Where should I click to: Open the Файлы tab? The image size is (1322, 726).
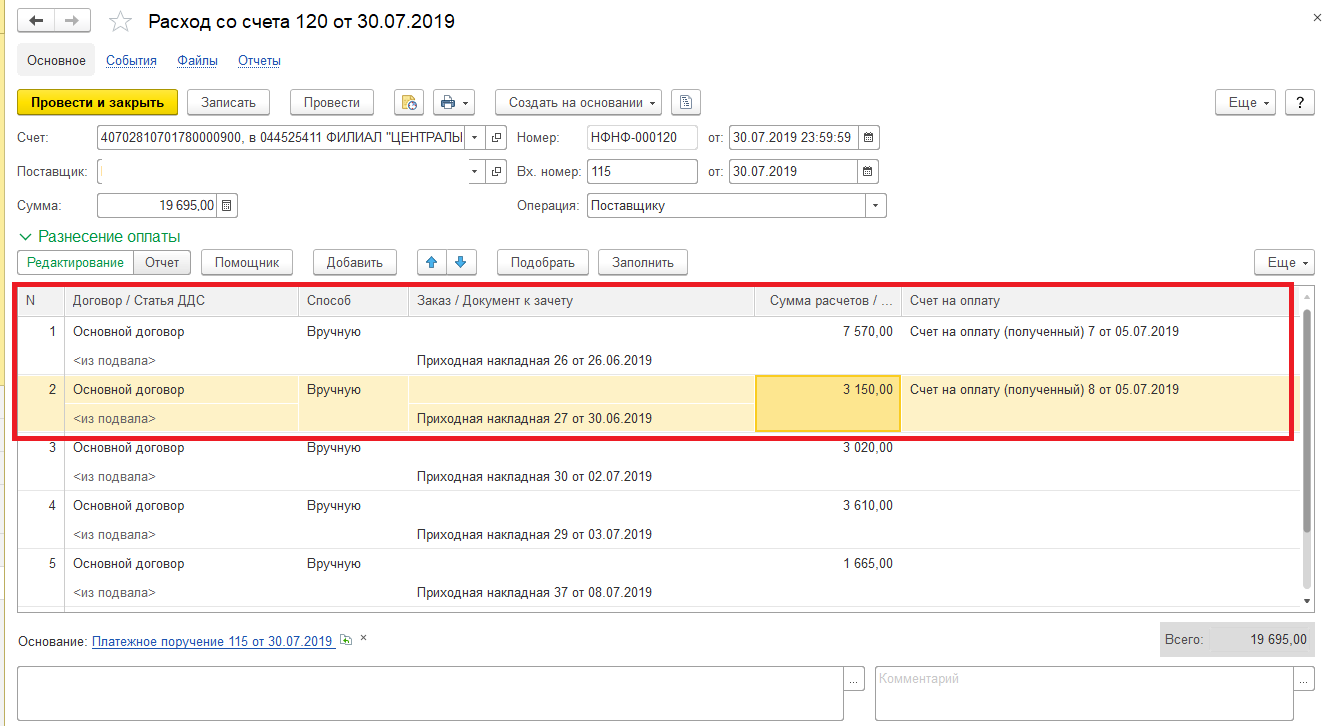[197, 61]
